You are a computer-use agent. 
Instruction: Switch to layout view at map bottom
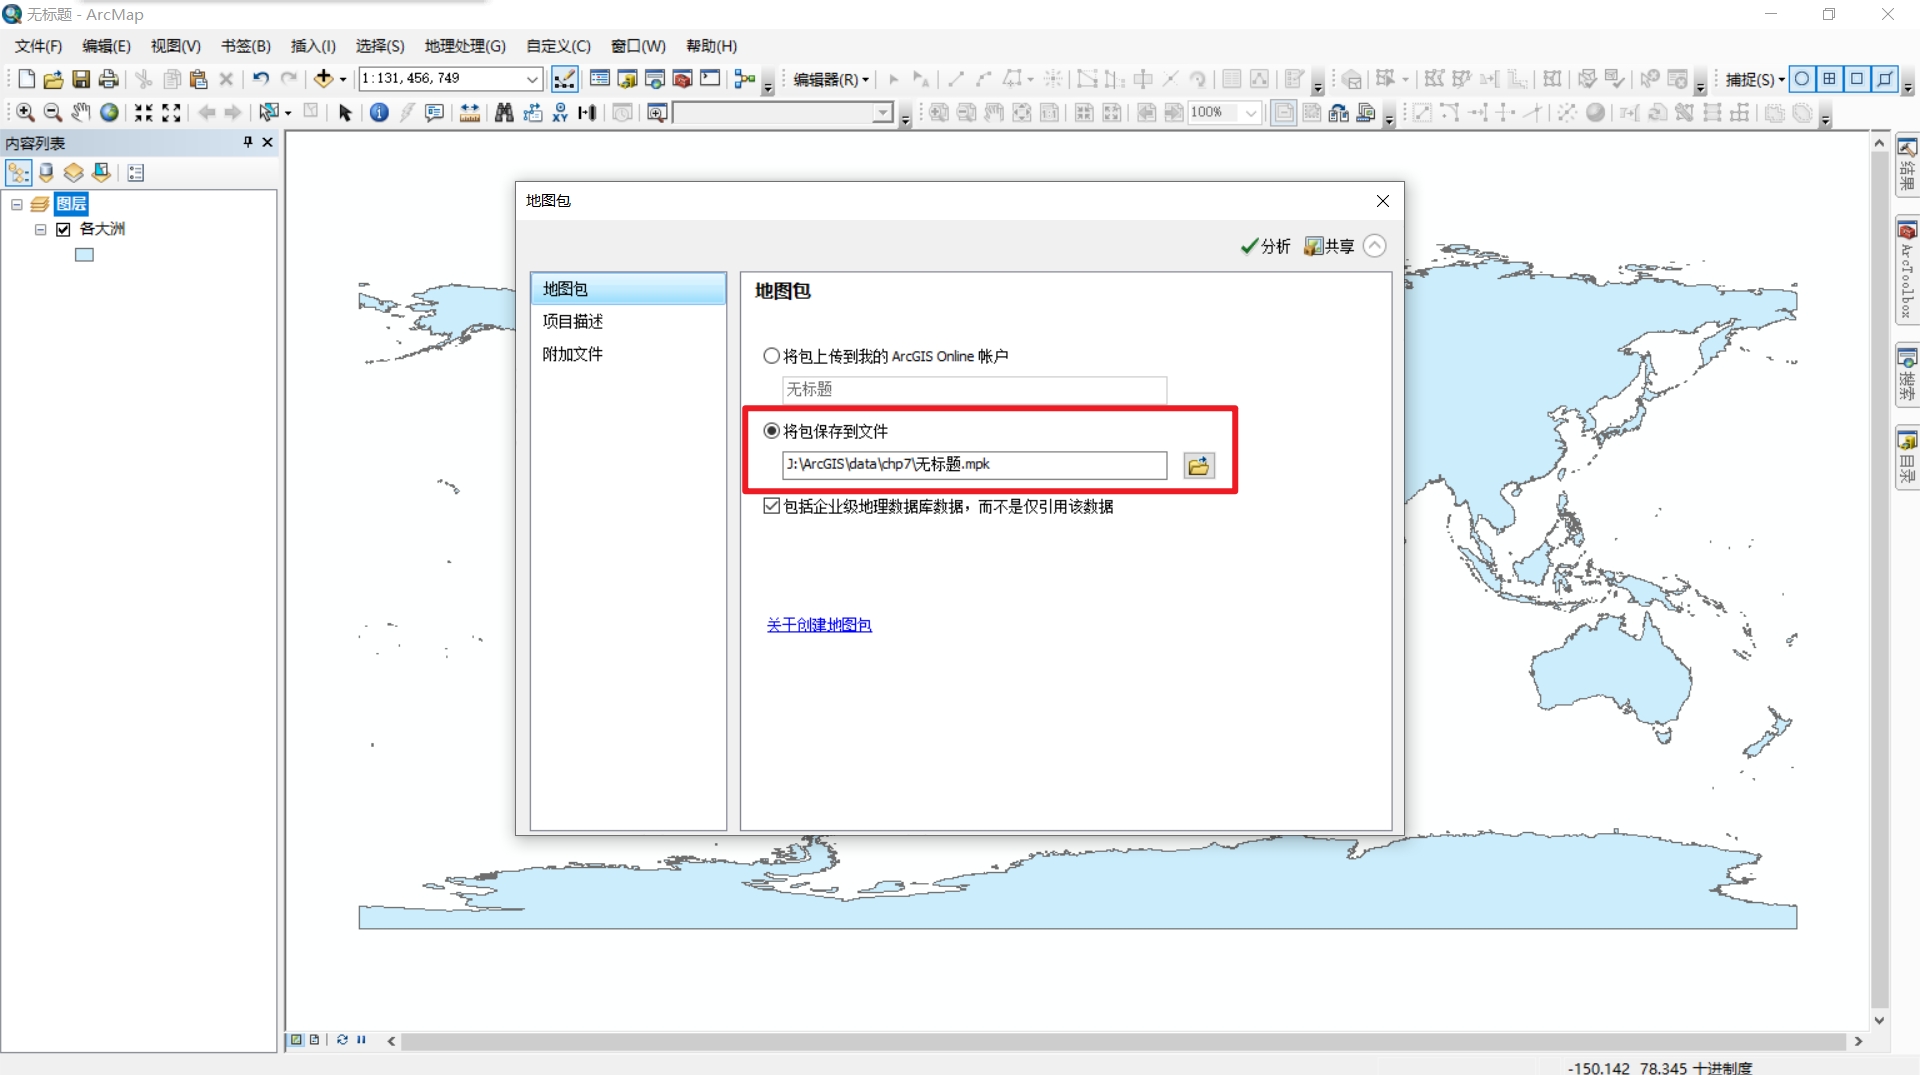click(x=314, y=1040)
